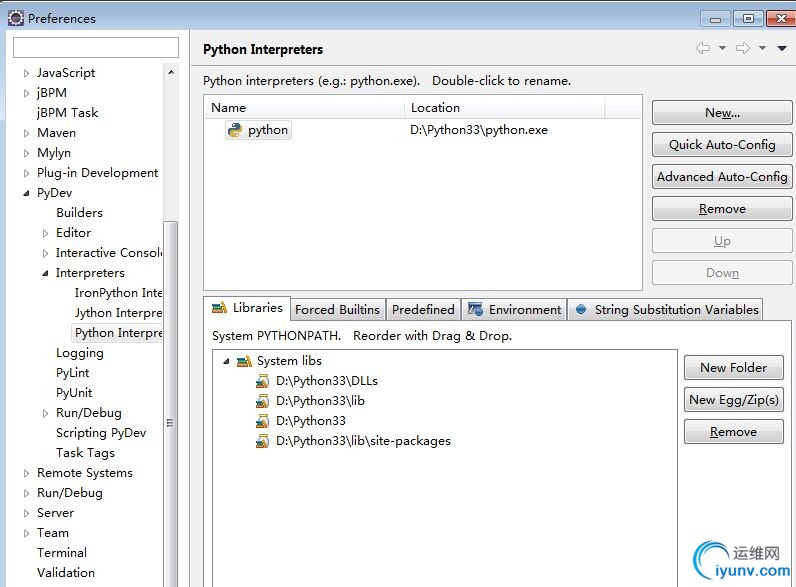Click the Preferences window title icon

[15, 18]
